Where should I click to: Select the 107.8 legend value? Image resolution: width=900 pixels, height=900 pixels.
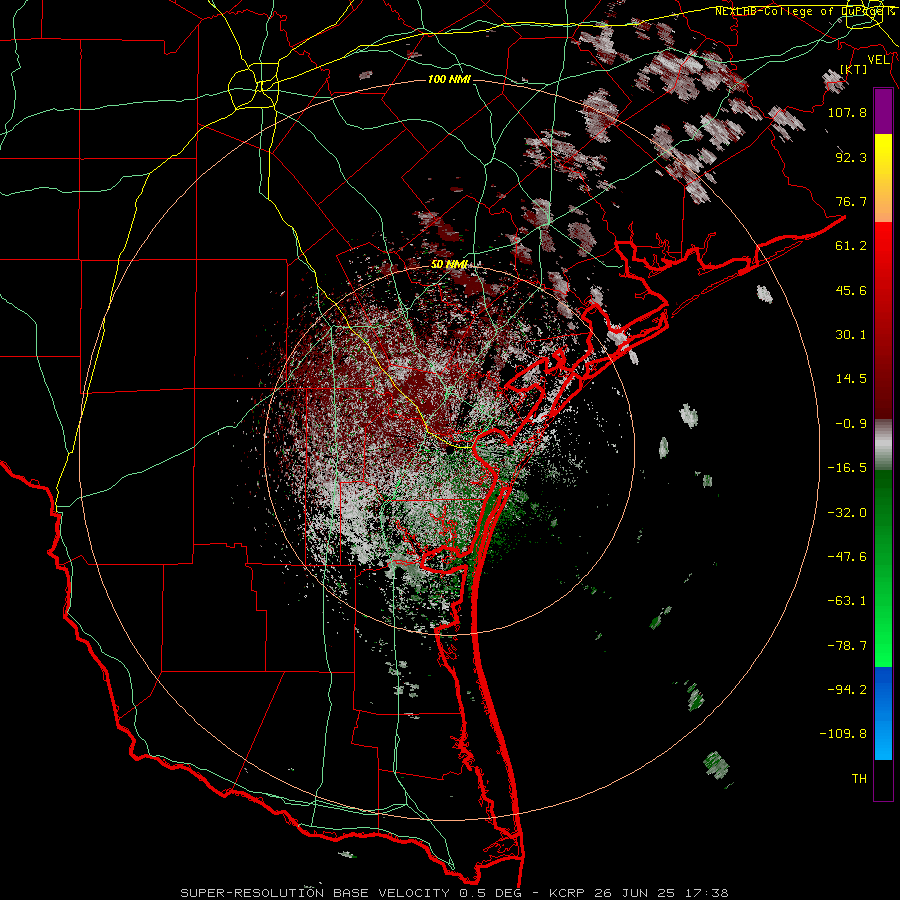847,112
